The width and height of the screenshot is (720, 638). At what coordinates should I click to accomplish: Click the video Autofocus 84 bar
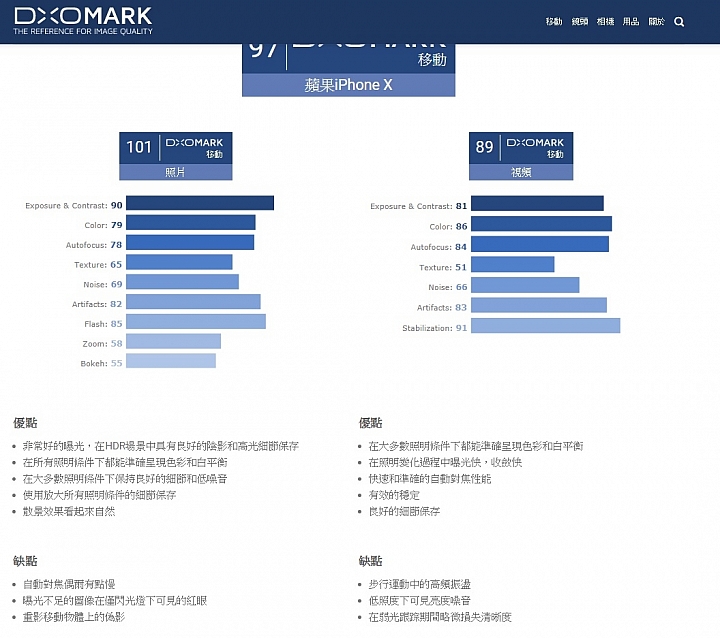[x=540, y=244]
